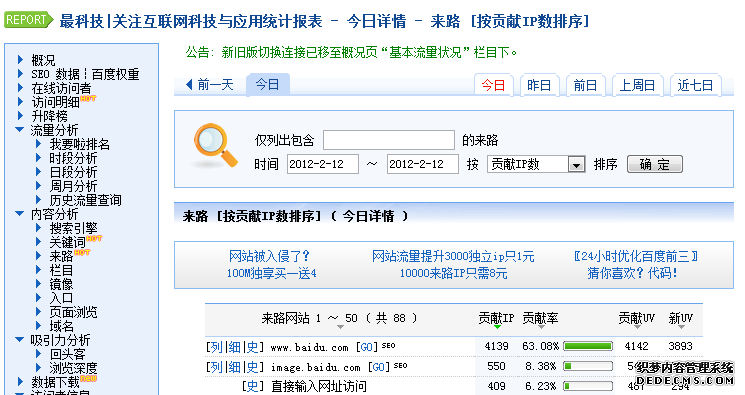This screenshot has height=395, width=745.
Task: Open 日段分析 sidebar entry
Action: pyautogui.click(x=73, y=172)
